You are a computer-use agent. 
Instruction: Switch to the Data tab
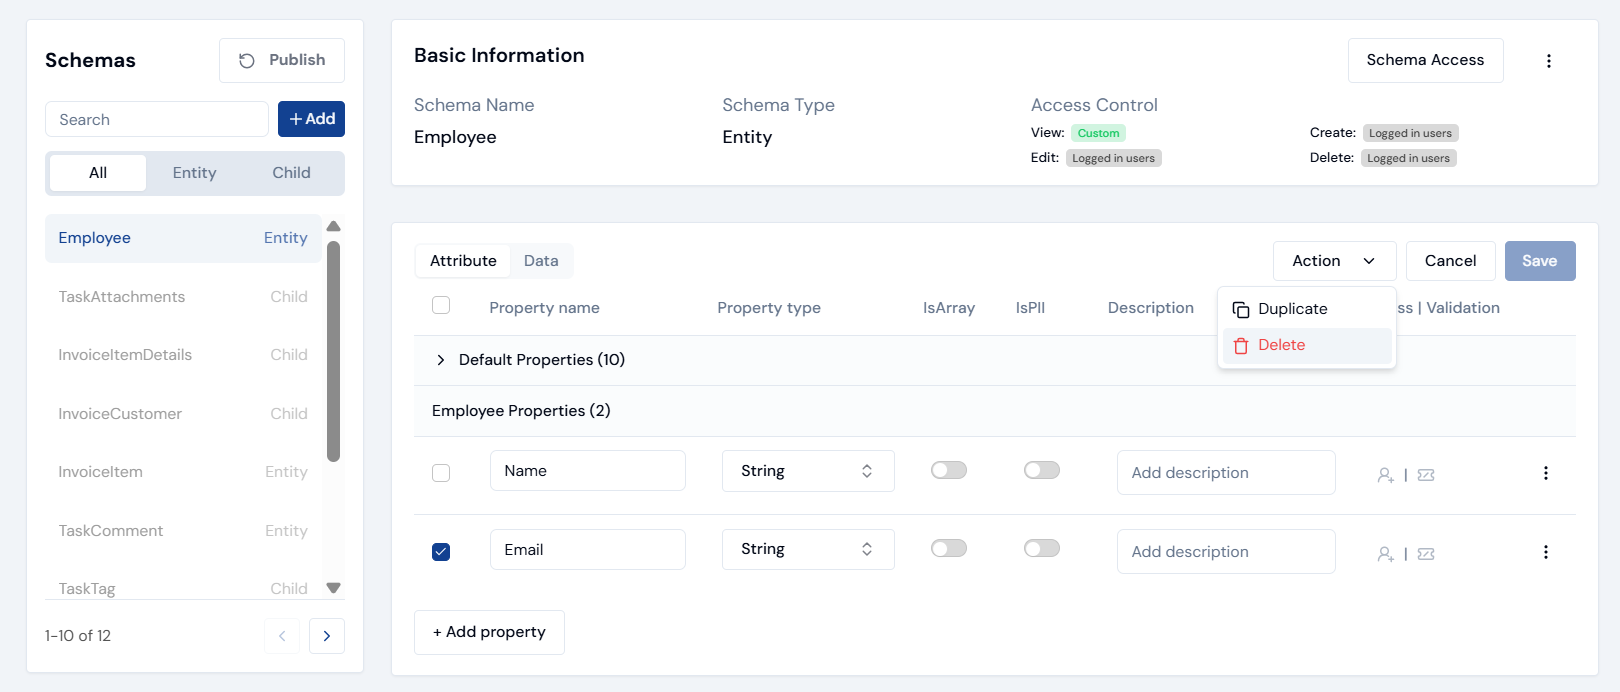541,261
